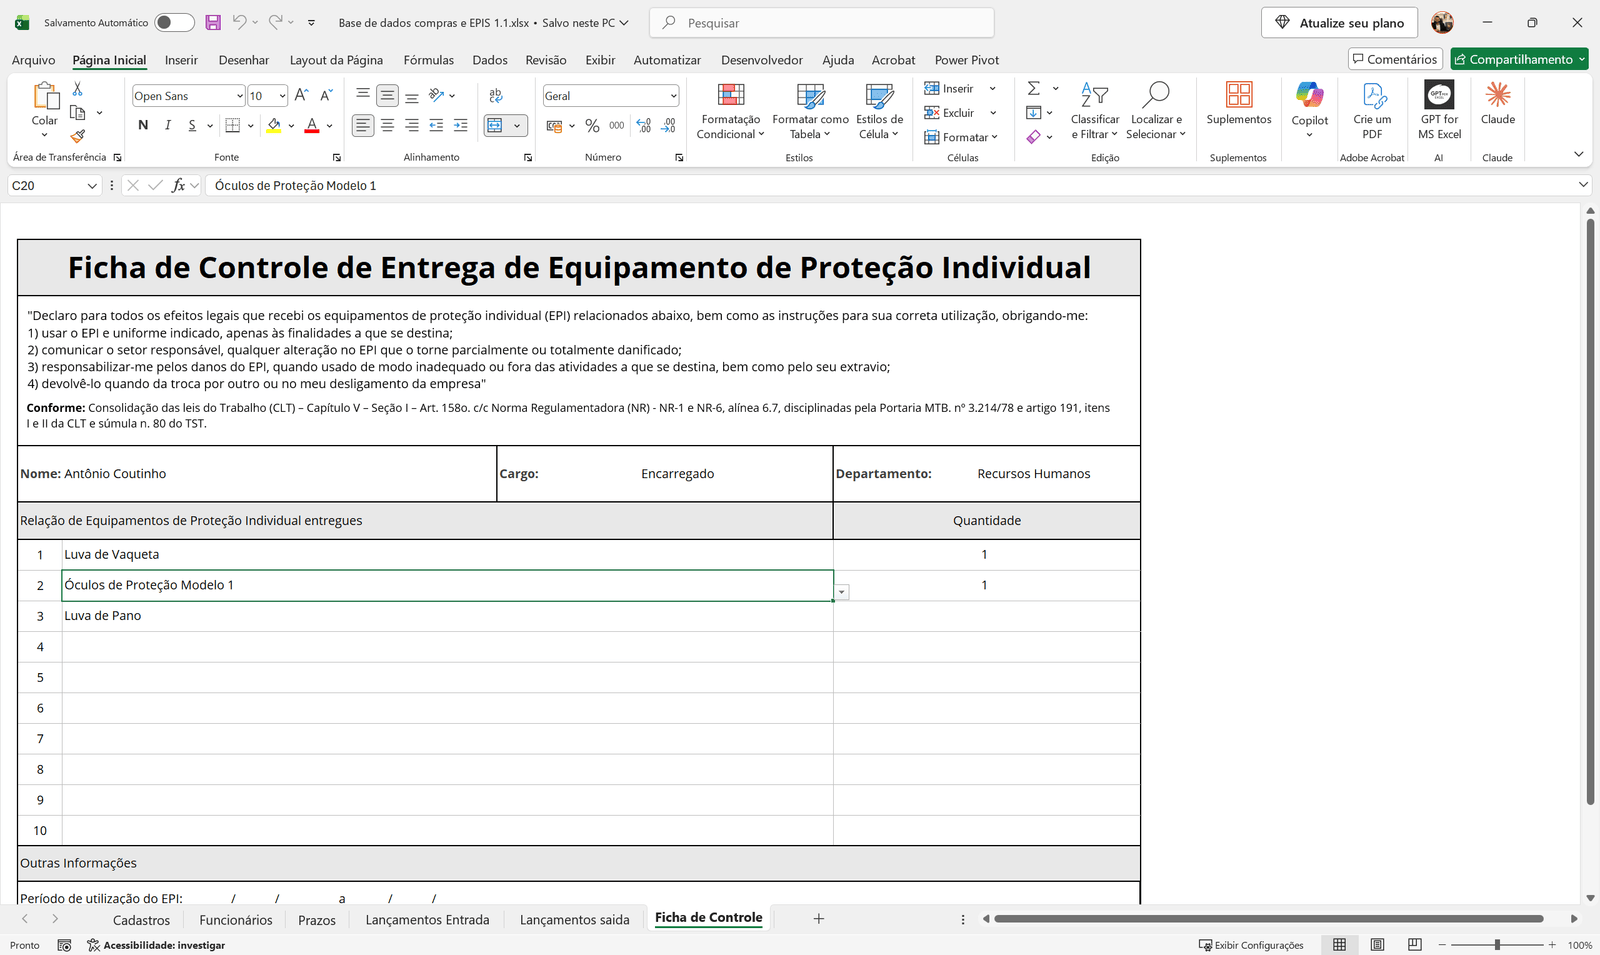The width and height of the screenshot is (1600, 955).
Task: Switch to the Cadastros sheet
Action: pyautogui.click(x=141, y=920)
